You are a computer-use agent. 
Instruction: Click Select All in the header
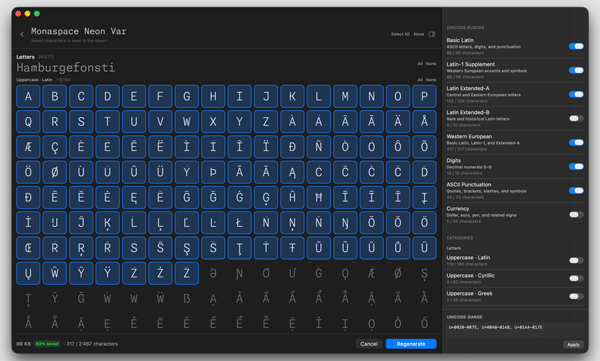click(400, 34)
